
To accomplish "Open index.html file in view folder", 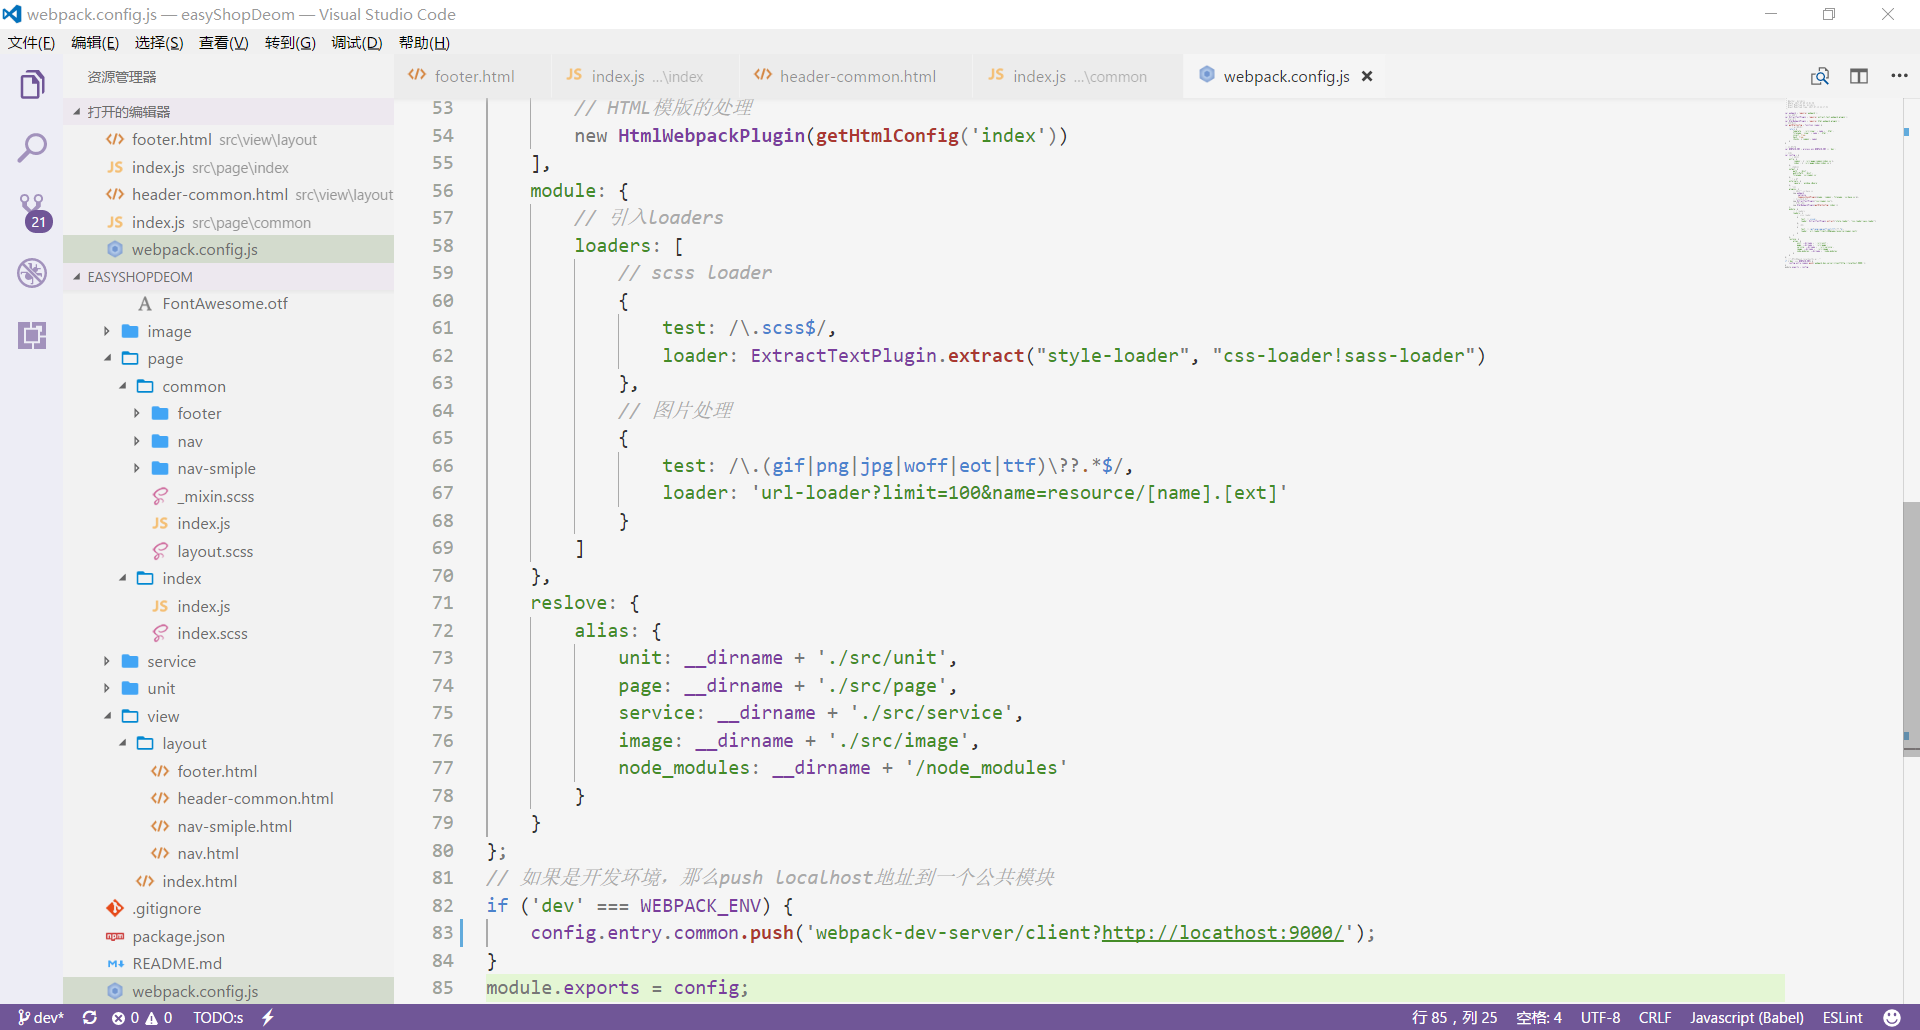I will pos(228,881).
